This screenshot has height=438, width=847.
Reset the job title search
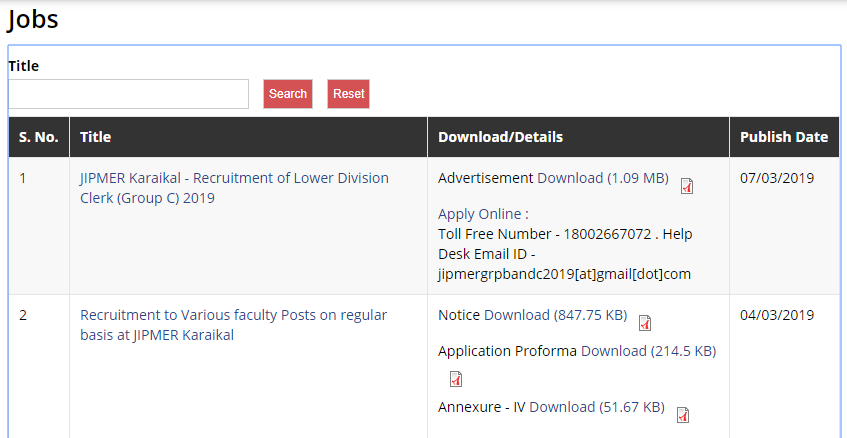[x=348, y=94]
